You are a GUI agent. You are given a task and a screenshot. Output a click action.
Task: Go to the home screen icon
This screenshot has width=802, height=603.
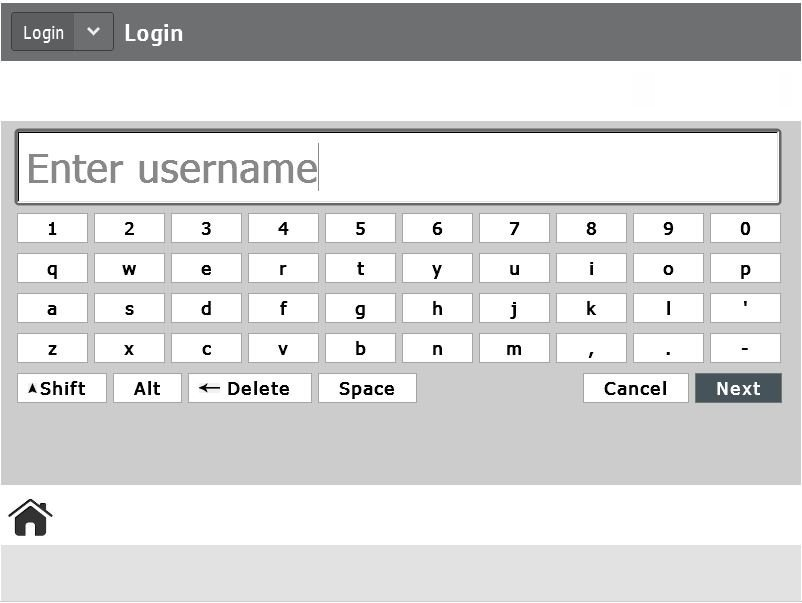pos(30,517)
